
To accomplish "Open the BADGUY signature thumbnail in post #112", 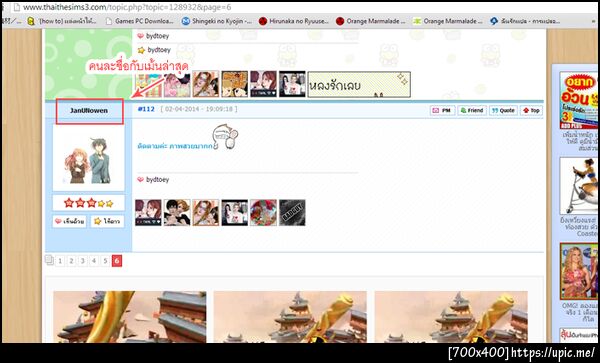I will (292, 212).
